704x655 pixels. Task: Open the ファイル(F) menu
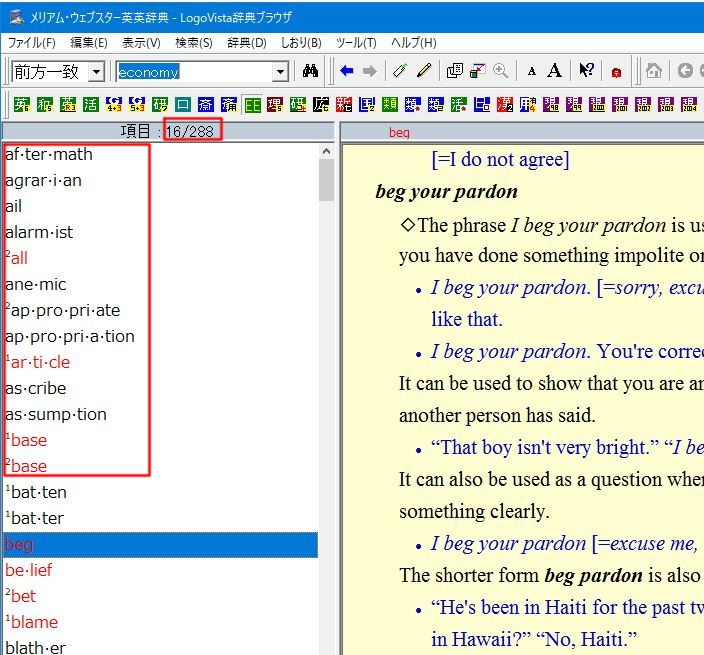pos(32,43)
